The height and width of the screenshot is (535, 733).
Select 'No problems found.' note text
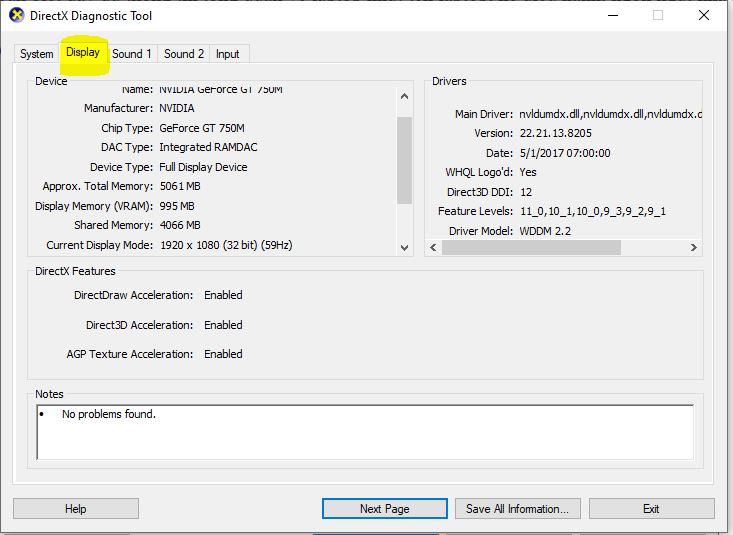pyautogui.click(x=109, y=414)
